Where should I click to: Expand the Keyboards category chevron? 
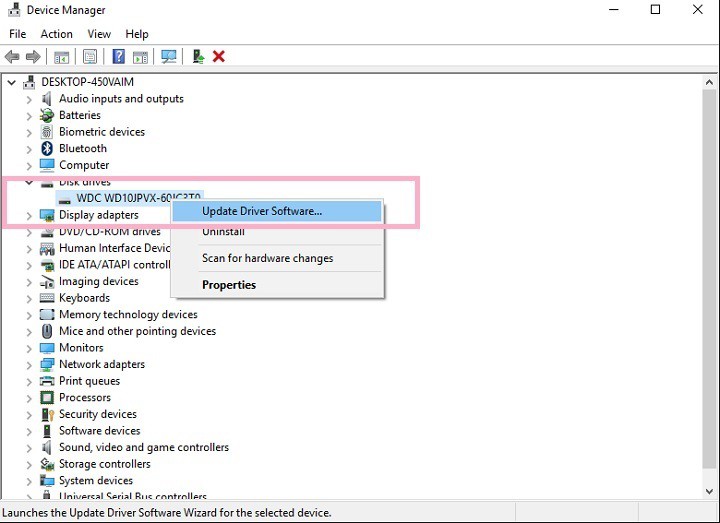click(x=29, y=298)
